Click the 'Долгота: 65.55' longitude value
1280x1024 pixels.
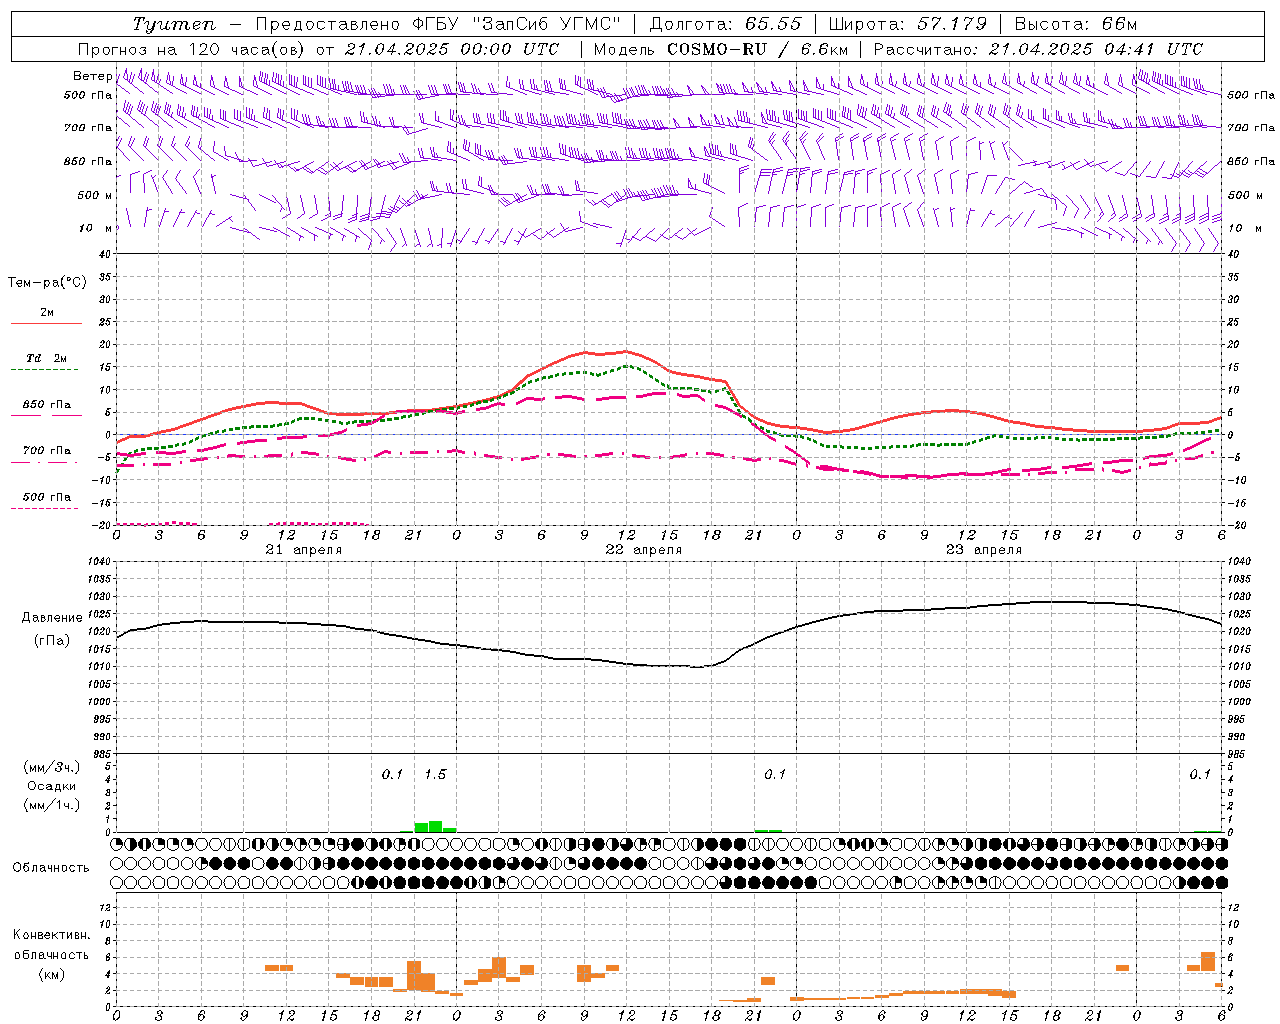tap(725, 24)
